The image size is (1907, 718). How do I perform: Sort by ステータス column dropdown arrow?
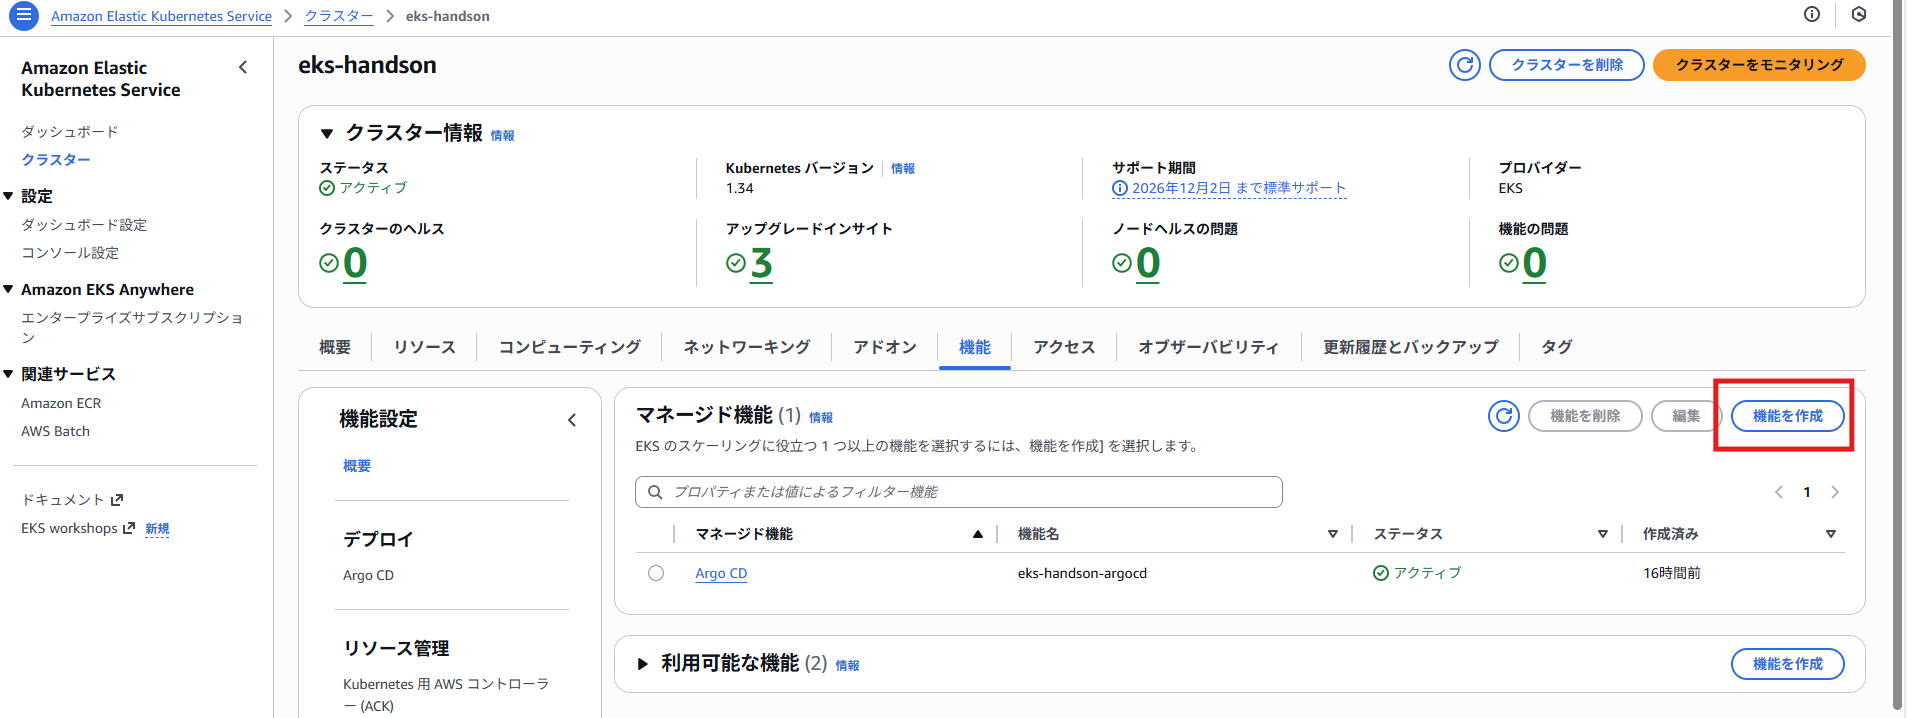[x=1602, y=534]
